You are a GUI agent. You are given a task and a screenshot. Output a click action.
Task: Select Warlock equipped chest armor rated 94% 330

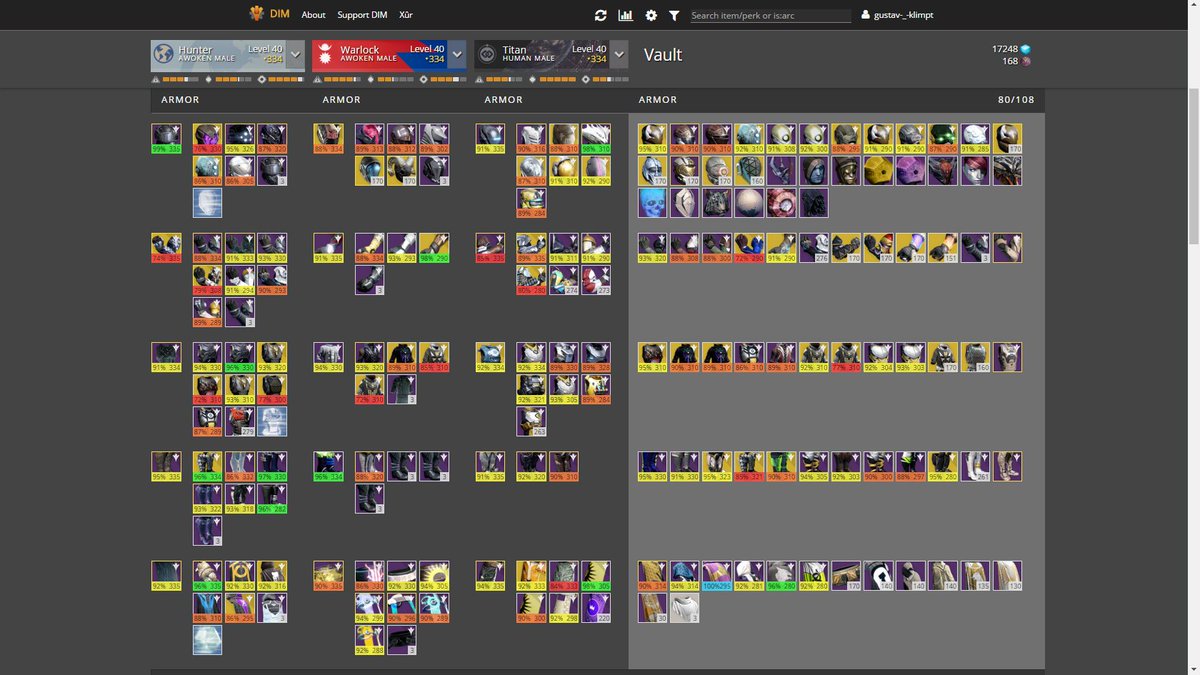tap(328, 358)
